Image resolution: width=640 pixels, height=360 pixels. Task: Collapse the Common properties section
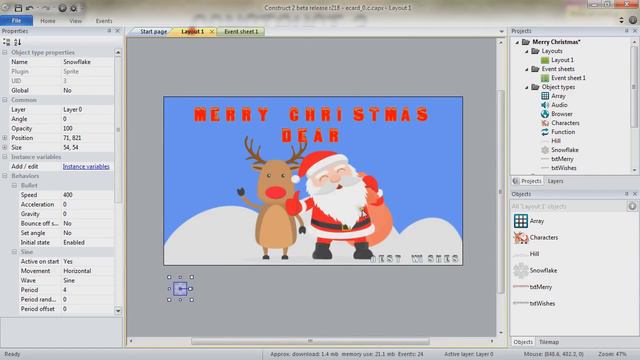click(5, 100)
